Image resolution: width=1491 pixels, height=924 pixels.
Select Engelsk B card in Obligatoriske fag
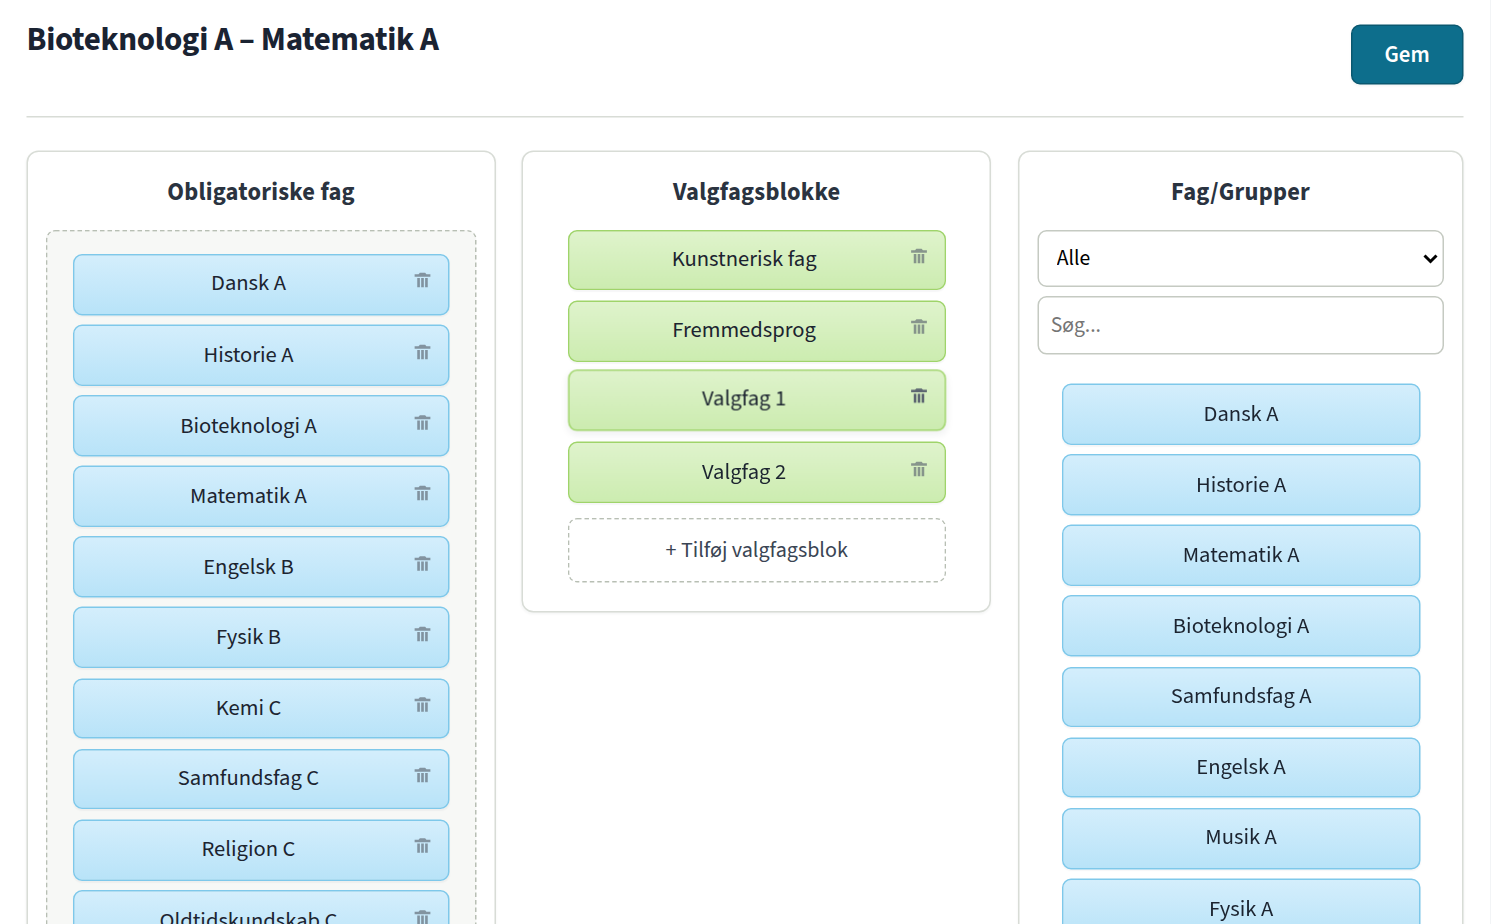pos(261,567)
